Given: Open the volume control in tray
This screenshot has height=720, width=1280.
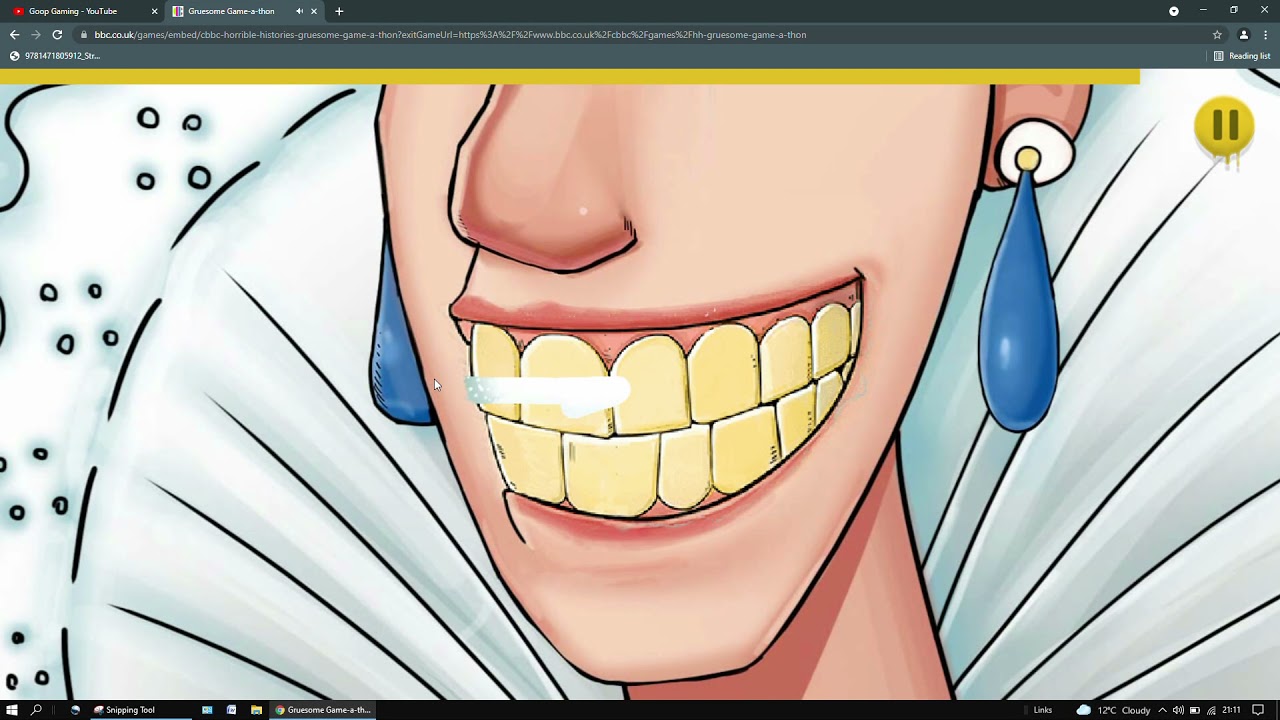Looking at the screenshot, I should coord(1178,710).
